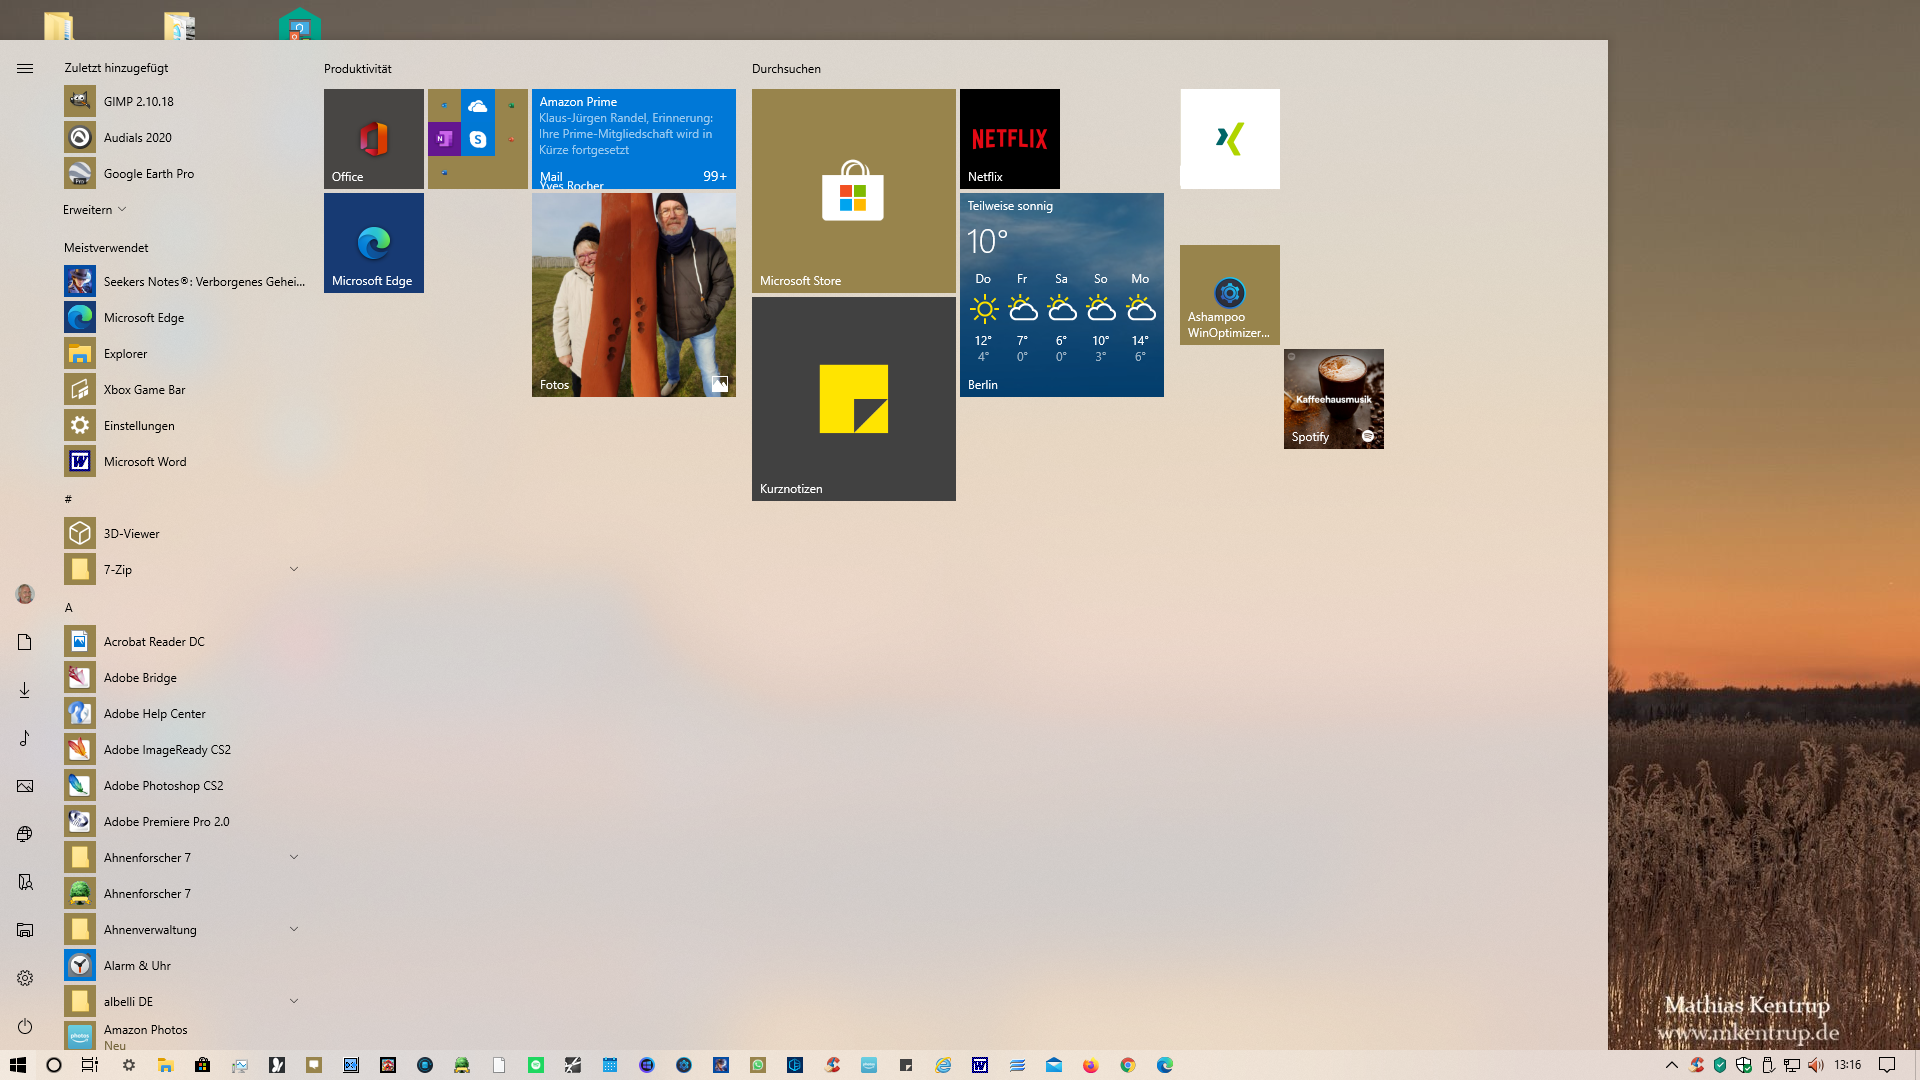Launch the Microsoft Edge tile
The height and width of the screenshot is (1080, 1920).
[x=374, y=243]
